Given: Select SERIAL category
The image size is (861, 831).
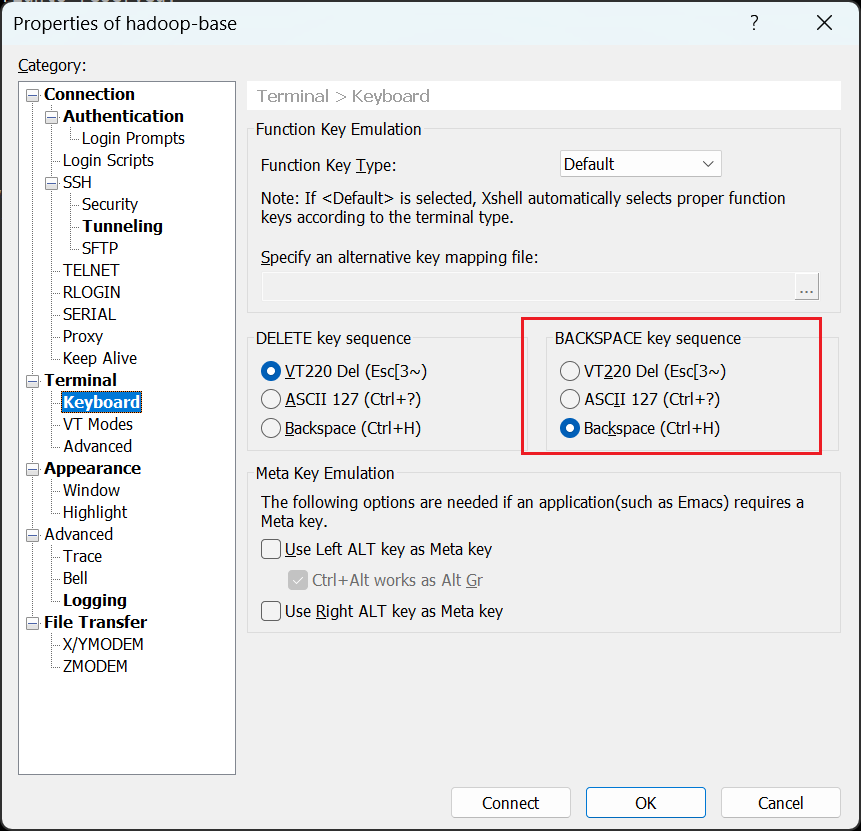Looking at the screenshot, I should coord(90,314).
